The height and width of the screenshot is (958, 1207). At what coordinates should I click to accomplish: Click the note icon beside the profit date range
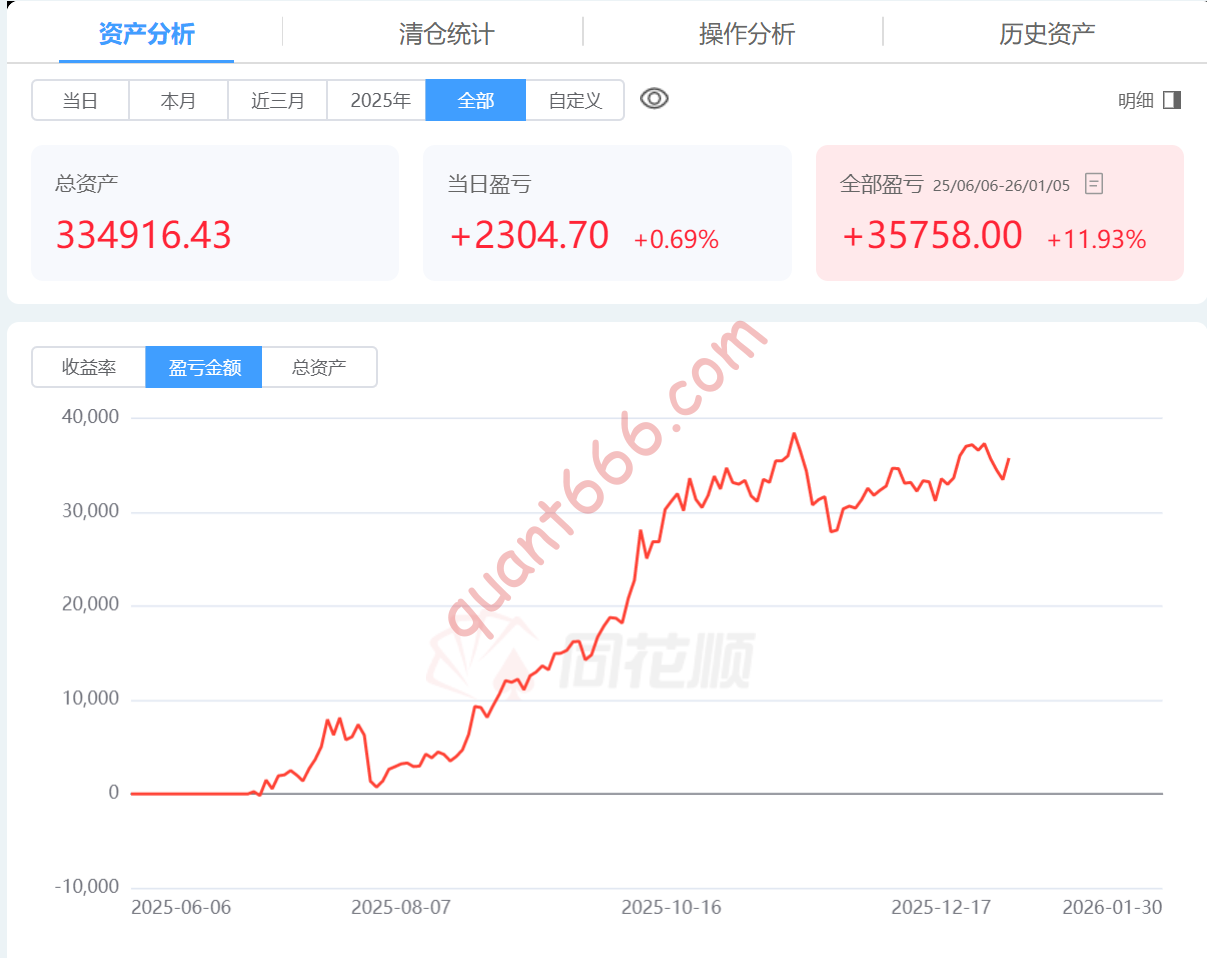pyautogui.click(x=1093, y=184)
